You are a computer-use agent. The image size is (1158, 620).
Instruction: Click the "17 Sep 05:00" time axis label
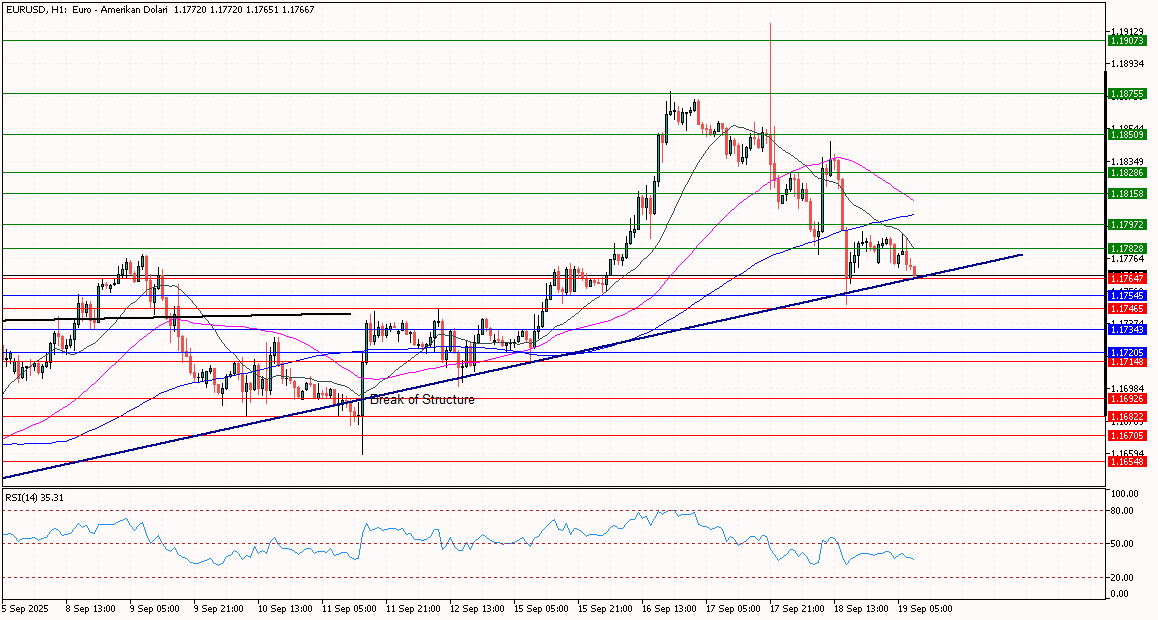(x=733, y=610)
